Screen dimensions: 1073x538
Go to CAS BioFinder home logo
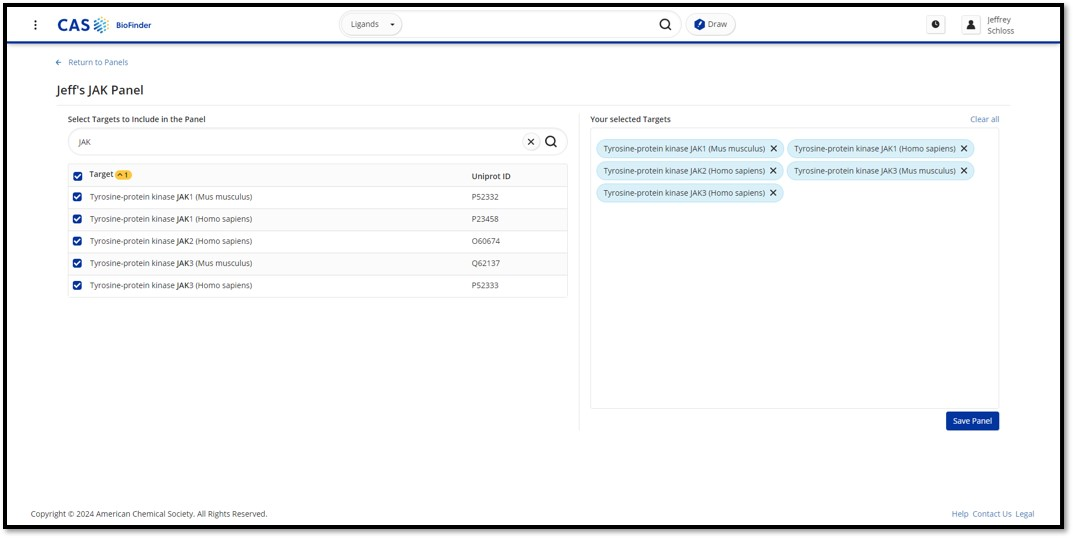[x=105, y=25]
